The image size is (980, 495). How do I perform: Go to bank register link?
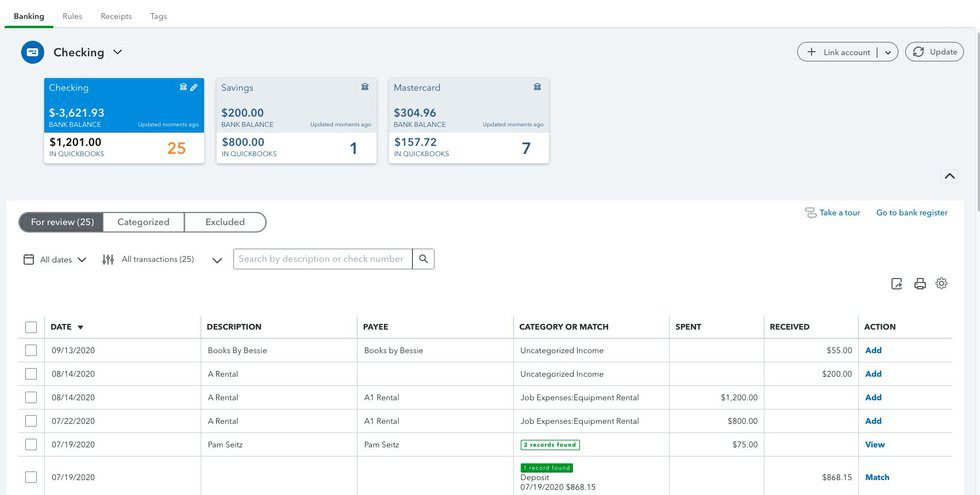pyautogui.click(x=911, y=213)
